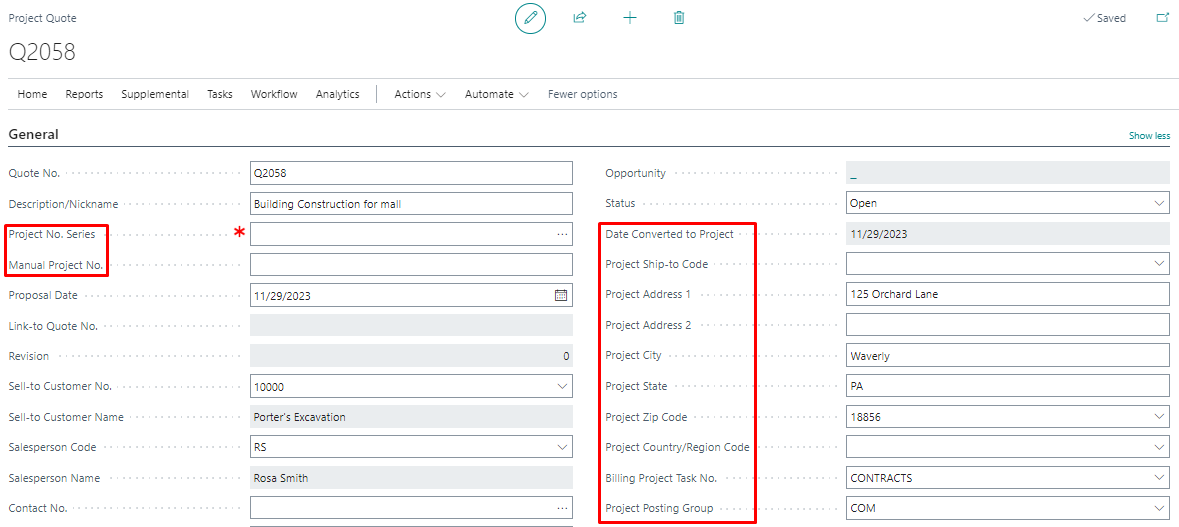Click the Fewer options button
The image size is (1179, 527).
582,94
